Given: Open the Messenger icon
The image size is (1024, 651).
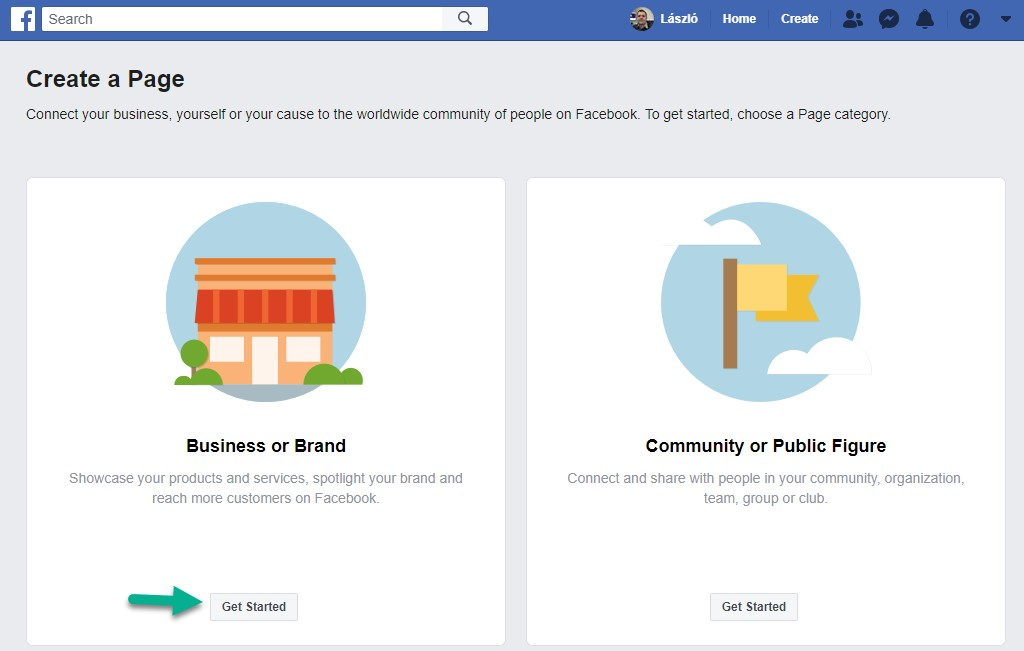Looking at the screenshot, I should pos(889,19).
